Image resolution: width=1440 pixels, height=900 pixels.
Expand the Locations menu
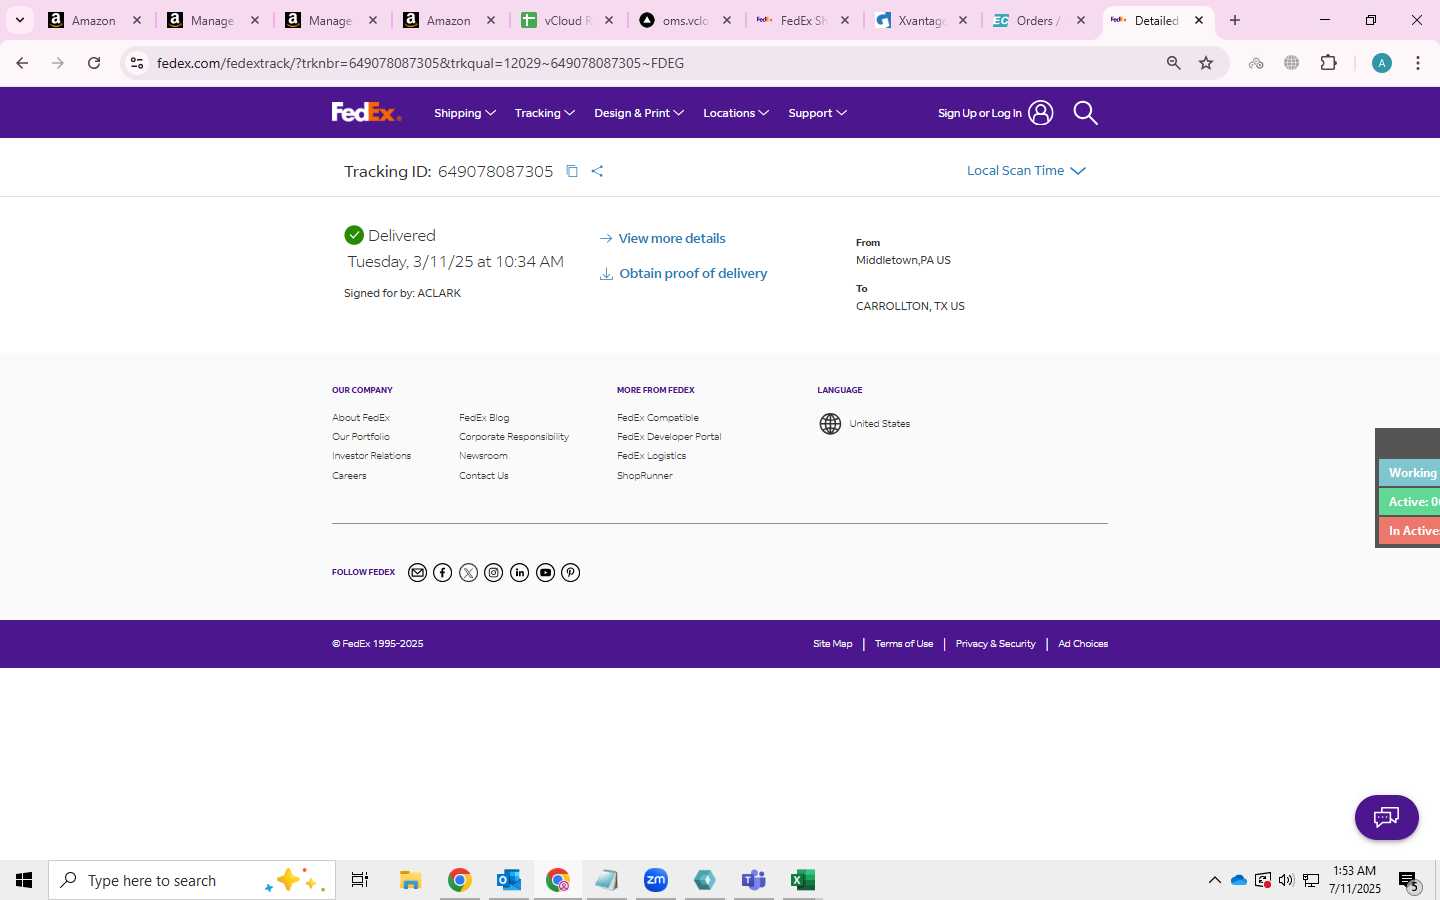[736, 113]
